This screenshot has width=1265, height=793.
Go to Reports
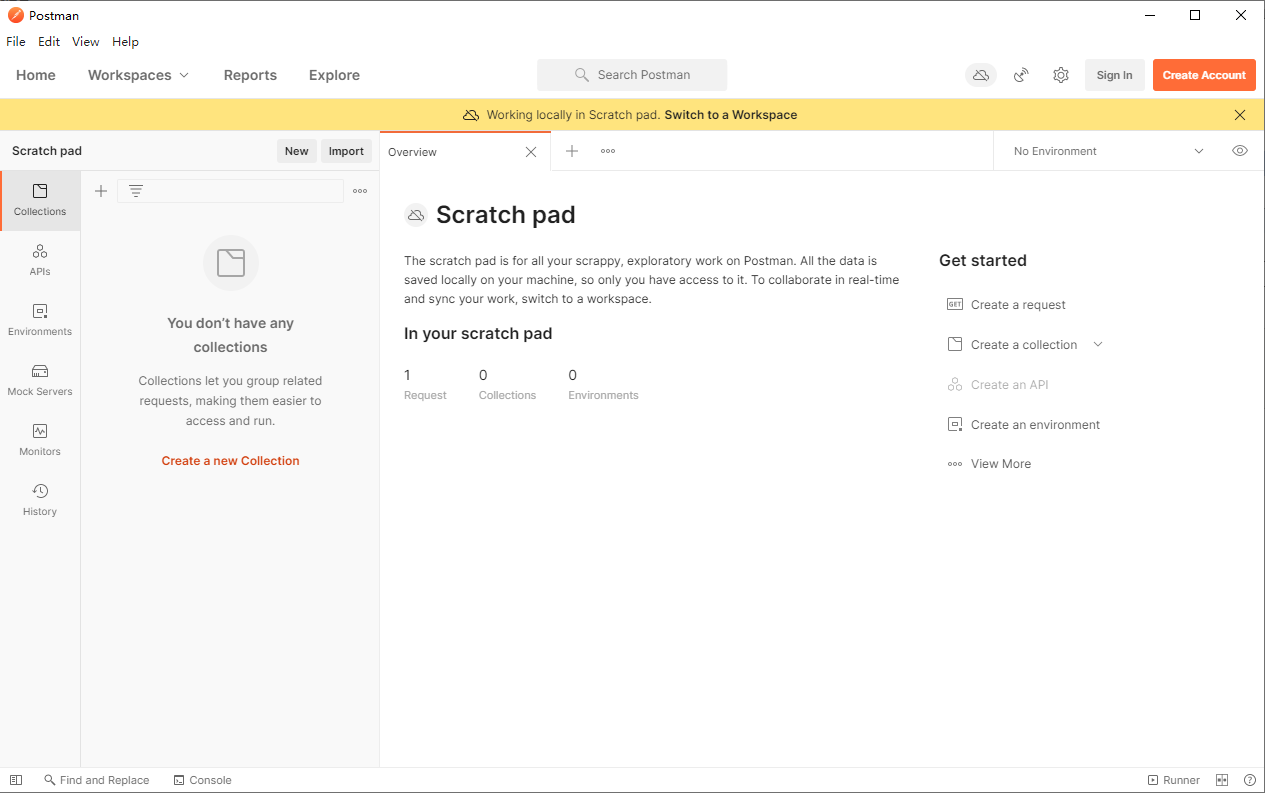(250, 75)
